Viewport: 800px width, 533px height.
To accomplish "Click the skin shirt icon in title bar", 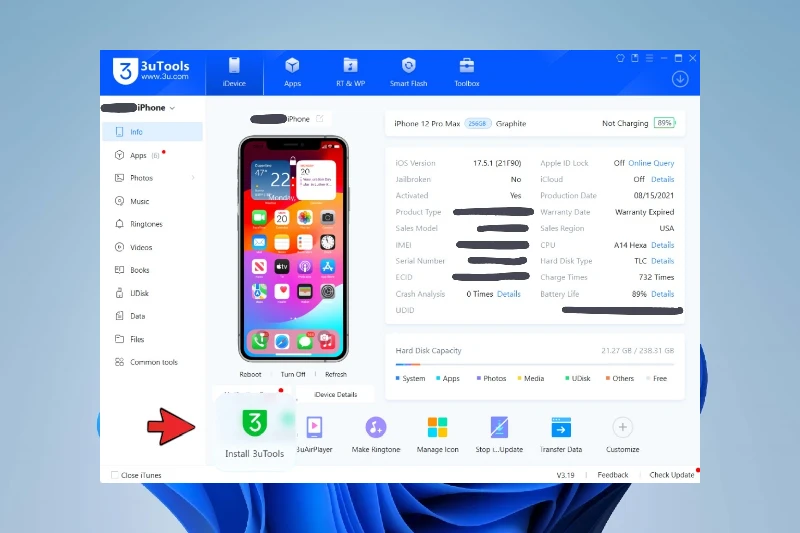I will tap(620, 58).
